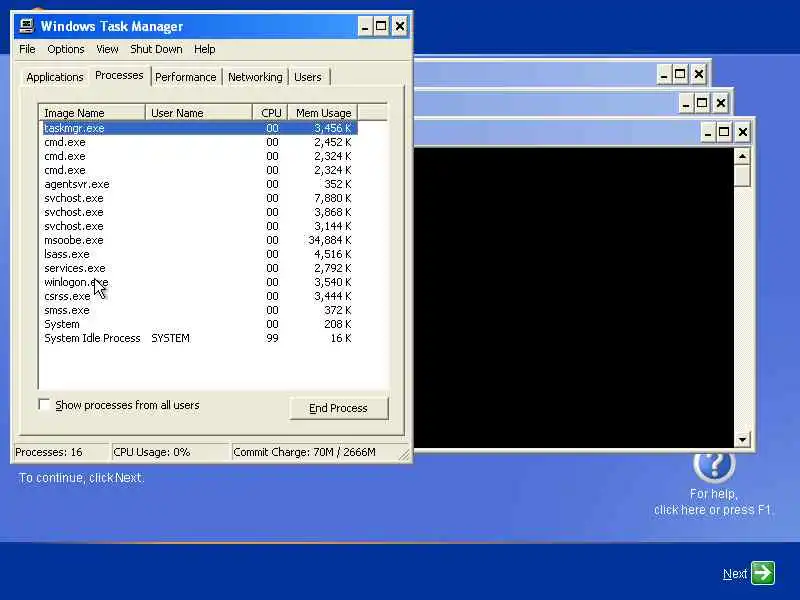This screenshot has width=800, height=600.
Task: Select the smss.exe process
Action: click(199, 310)
